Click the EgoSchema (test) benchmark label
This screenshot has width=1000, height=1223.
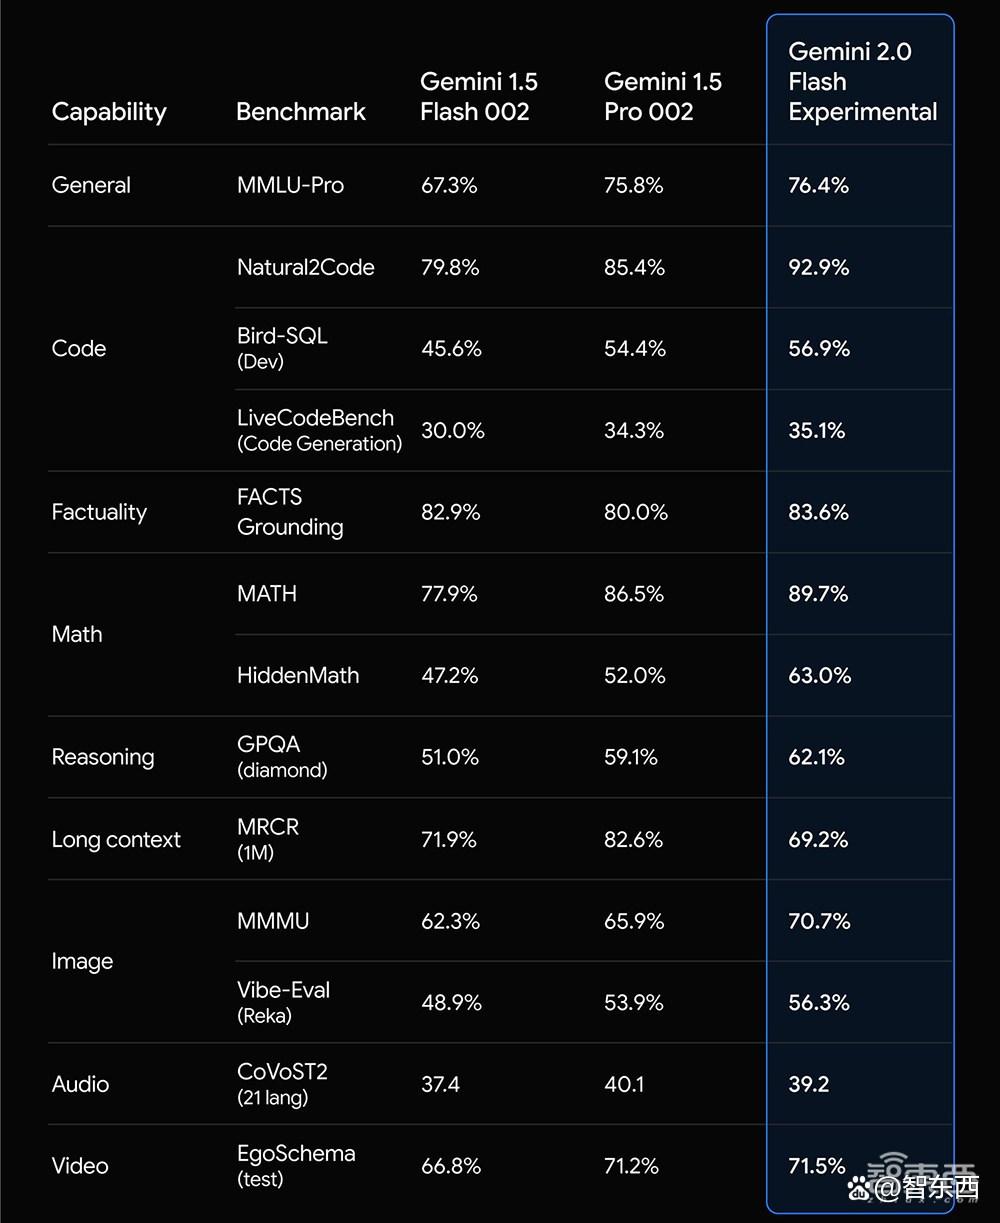pyautogui.click(x=296, y=1165)
